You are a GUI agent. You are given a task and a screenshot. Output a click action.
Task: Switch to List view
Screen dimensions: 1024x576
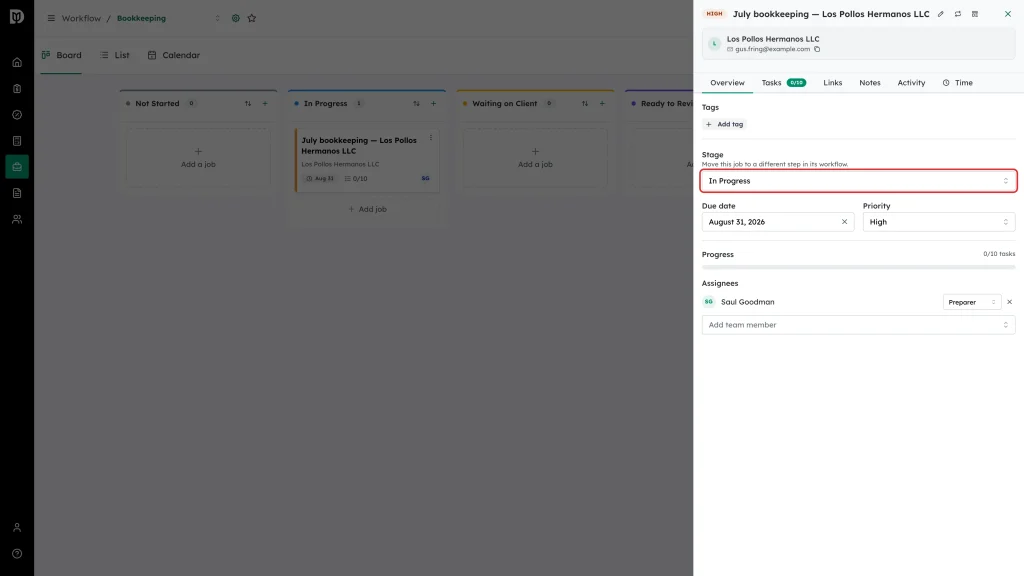coord(115,56)
